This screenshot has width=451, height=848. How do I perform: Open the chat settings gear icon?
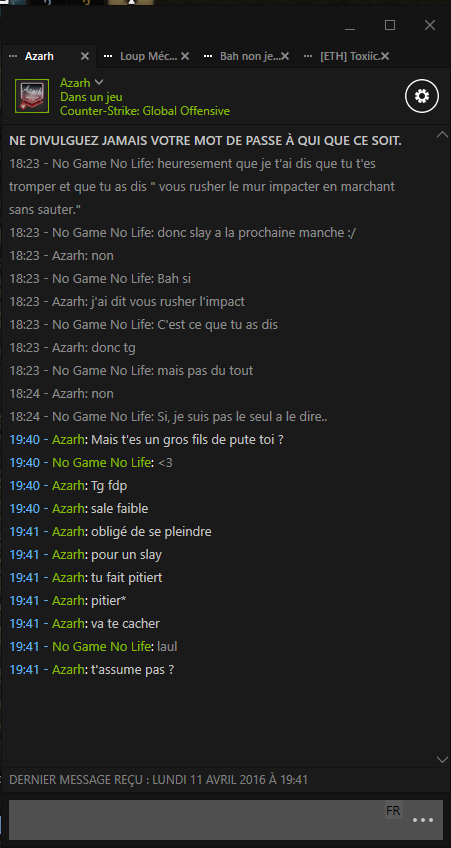coord(421,96)
